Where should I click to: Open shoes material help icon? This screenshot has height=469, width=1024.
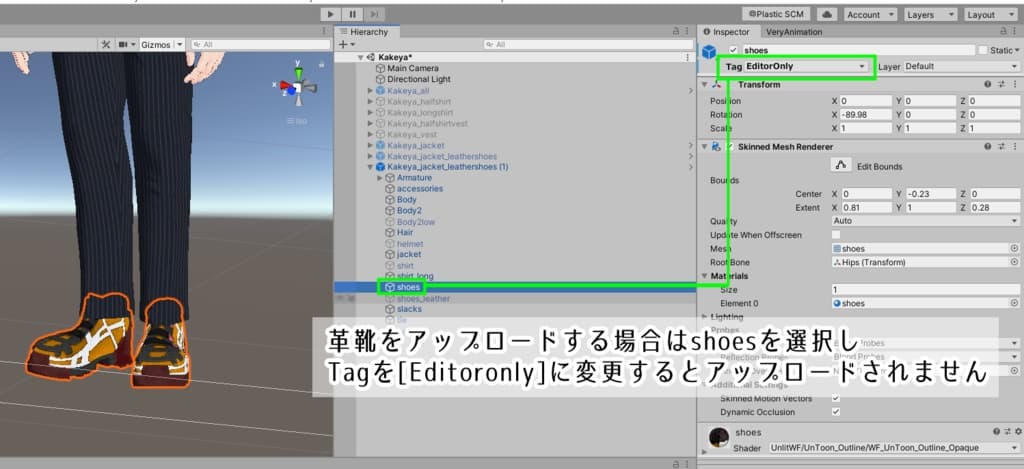[x=997, y=432]
